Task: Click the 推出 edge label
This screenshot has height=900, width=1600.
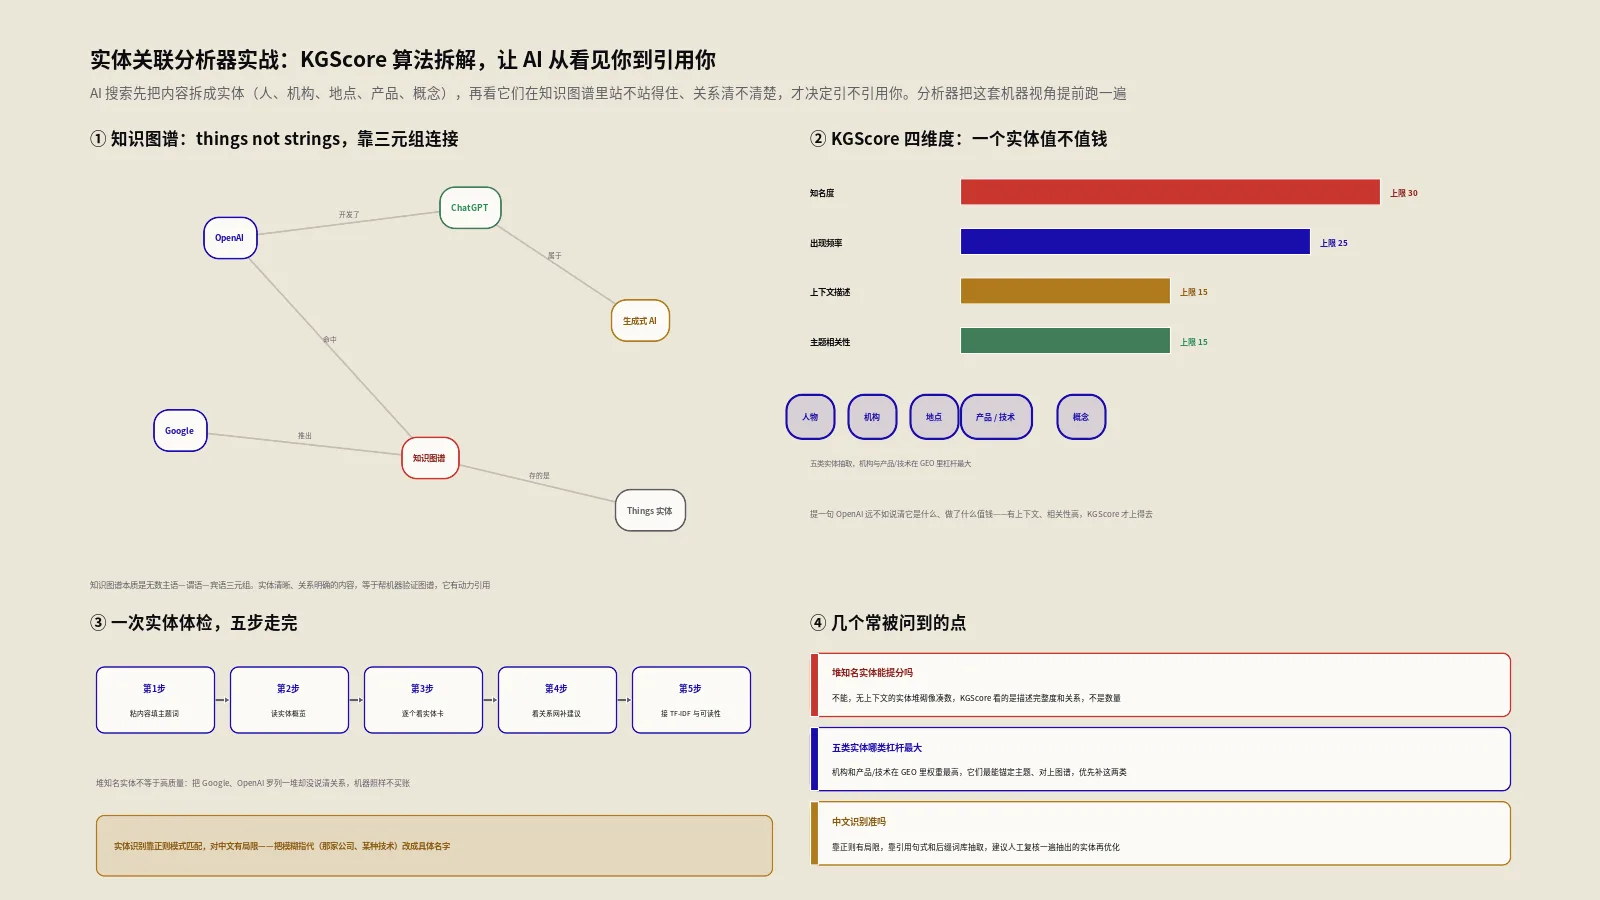Action: tap(305, 436)
